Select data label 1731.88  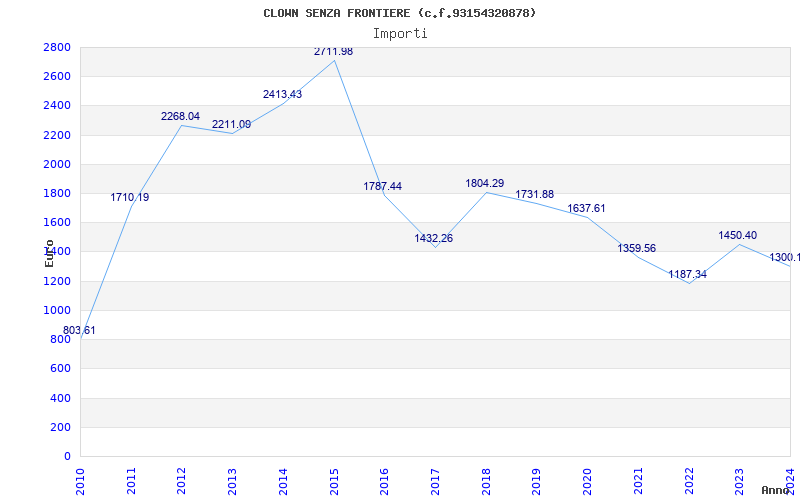[x=534, y=194]
